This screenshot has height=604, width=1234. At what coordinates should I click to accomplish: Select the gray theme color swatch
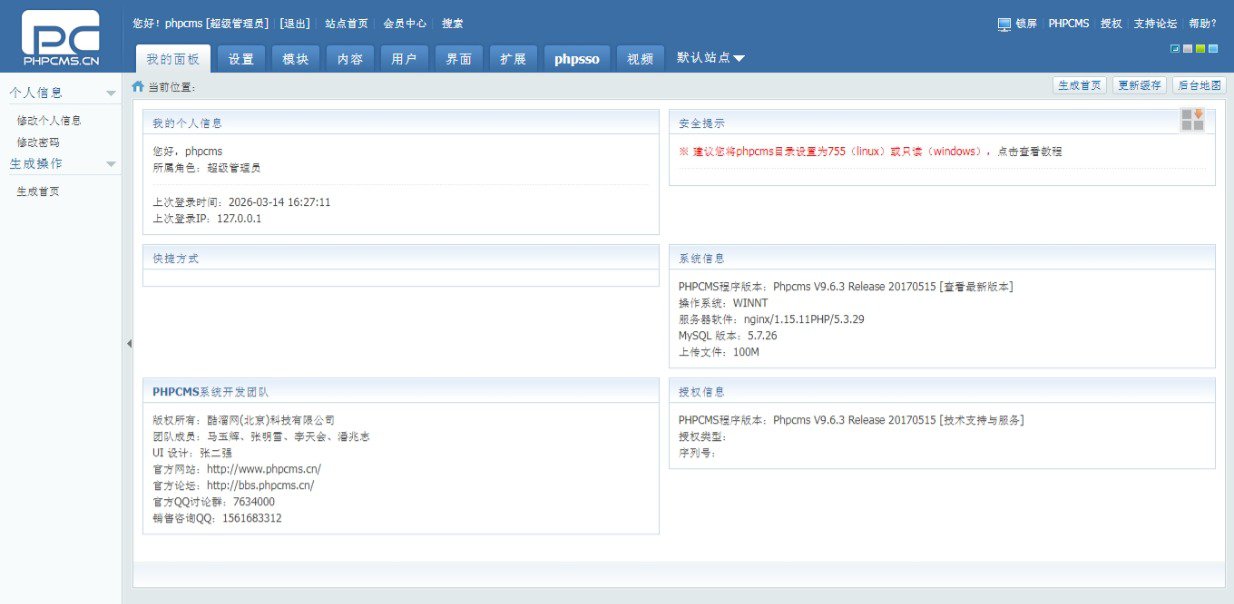tap(1187, 48)
